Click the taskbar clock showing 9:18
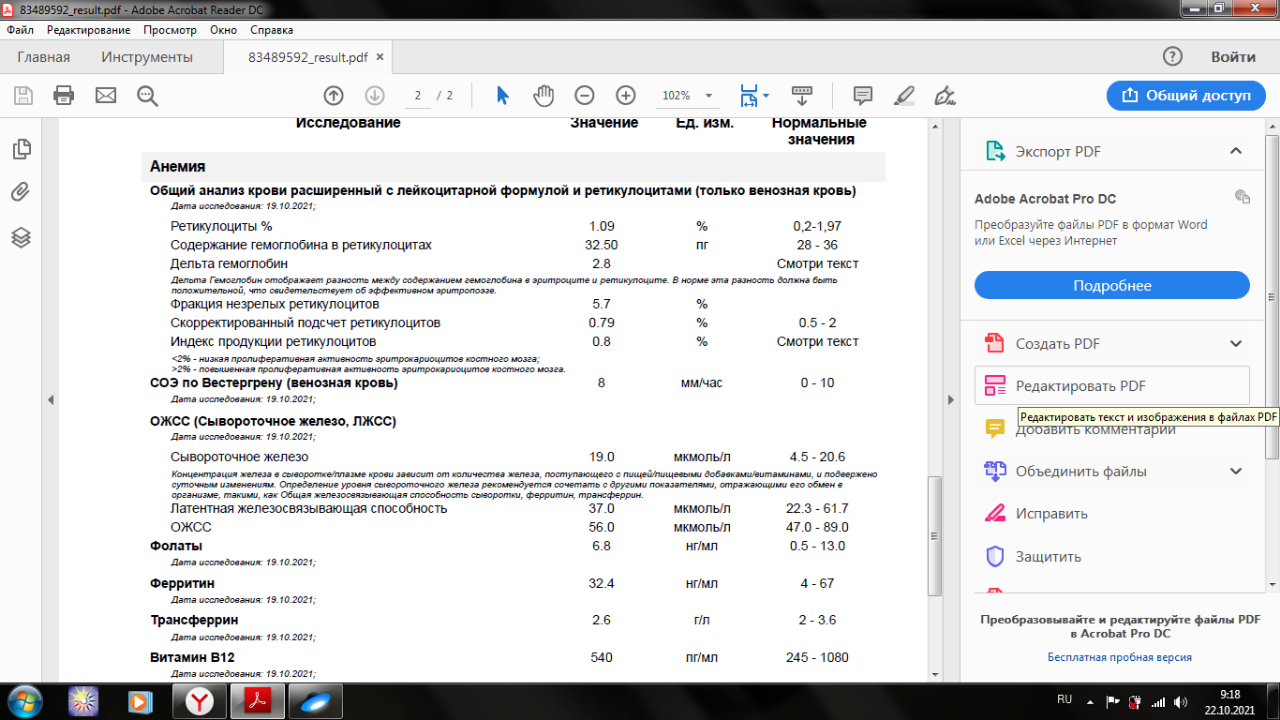The width and height of the screenshot is (1280, 720). (x=1230, y=694)
